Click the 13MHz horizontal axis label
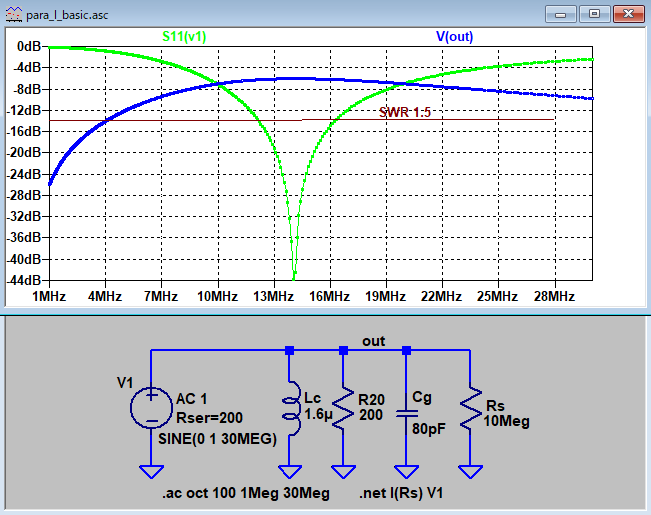Screen dimensions: 651x515 (x=274, y=297)
